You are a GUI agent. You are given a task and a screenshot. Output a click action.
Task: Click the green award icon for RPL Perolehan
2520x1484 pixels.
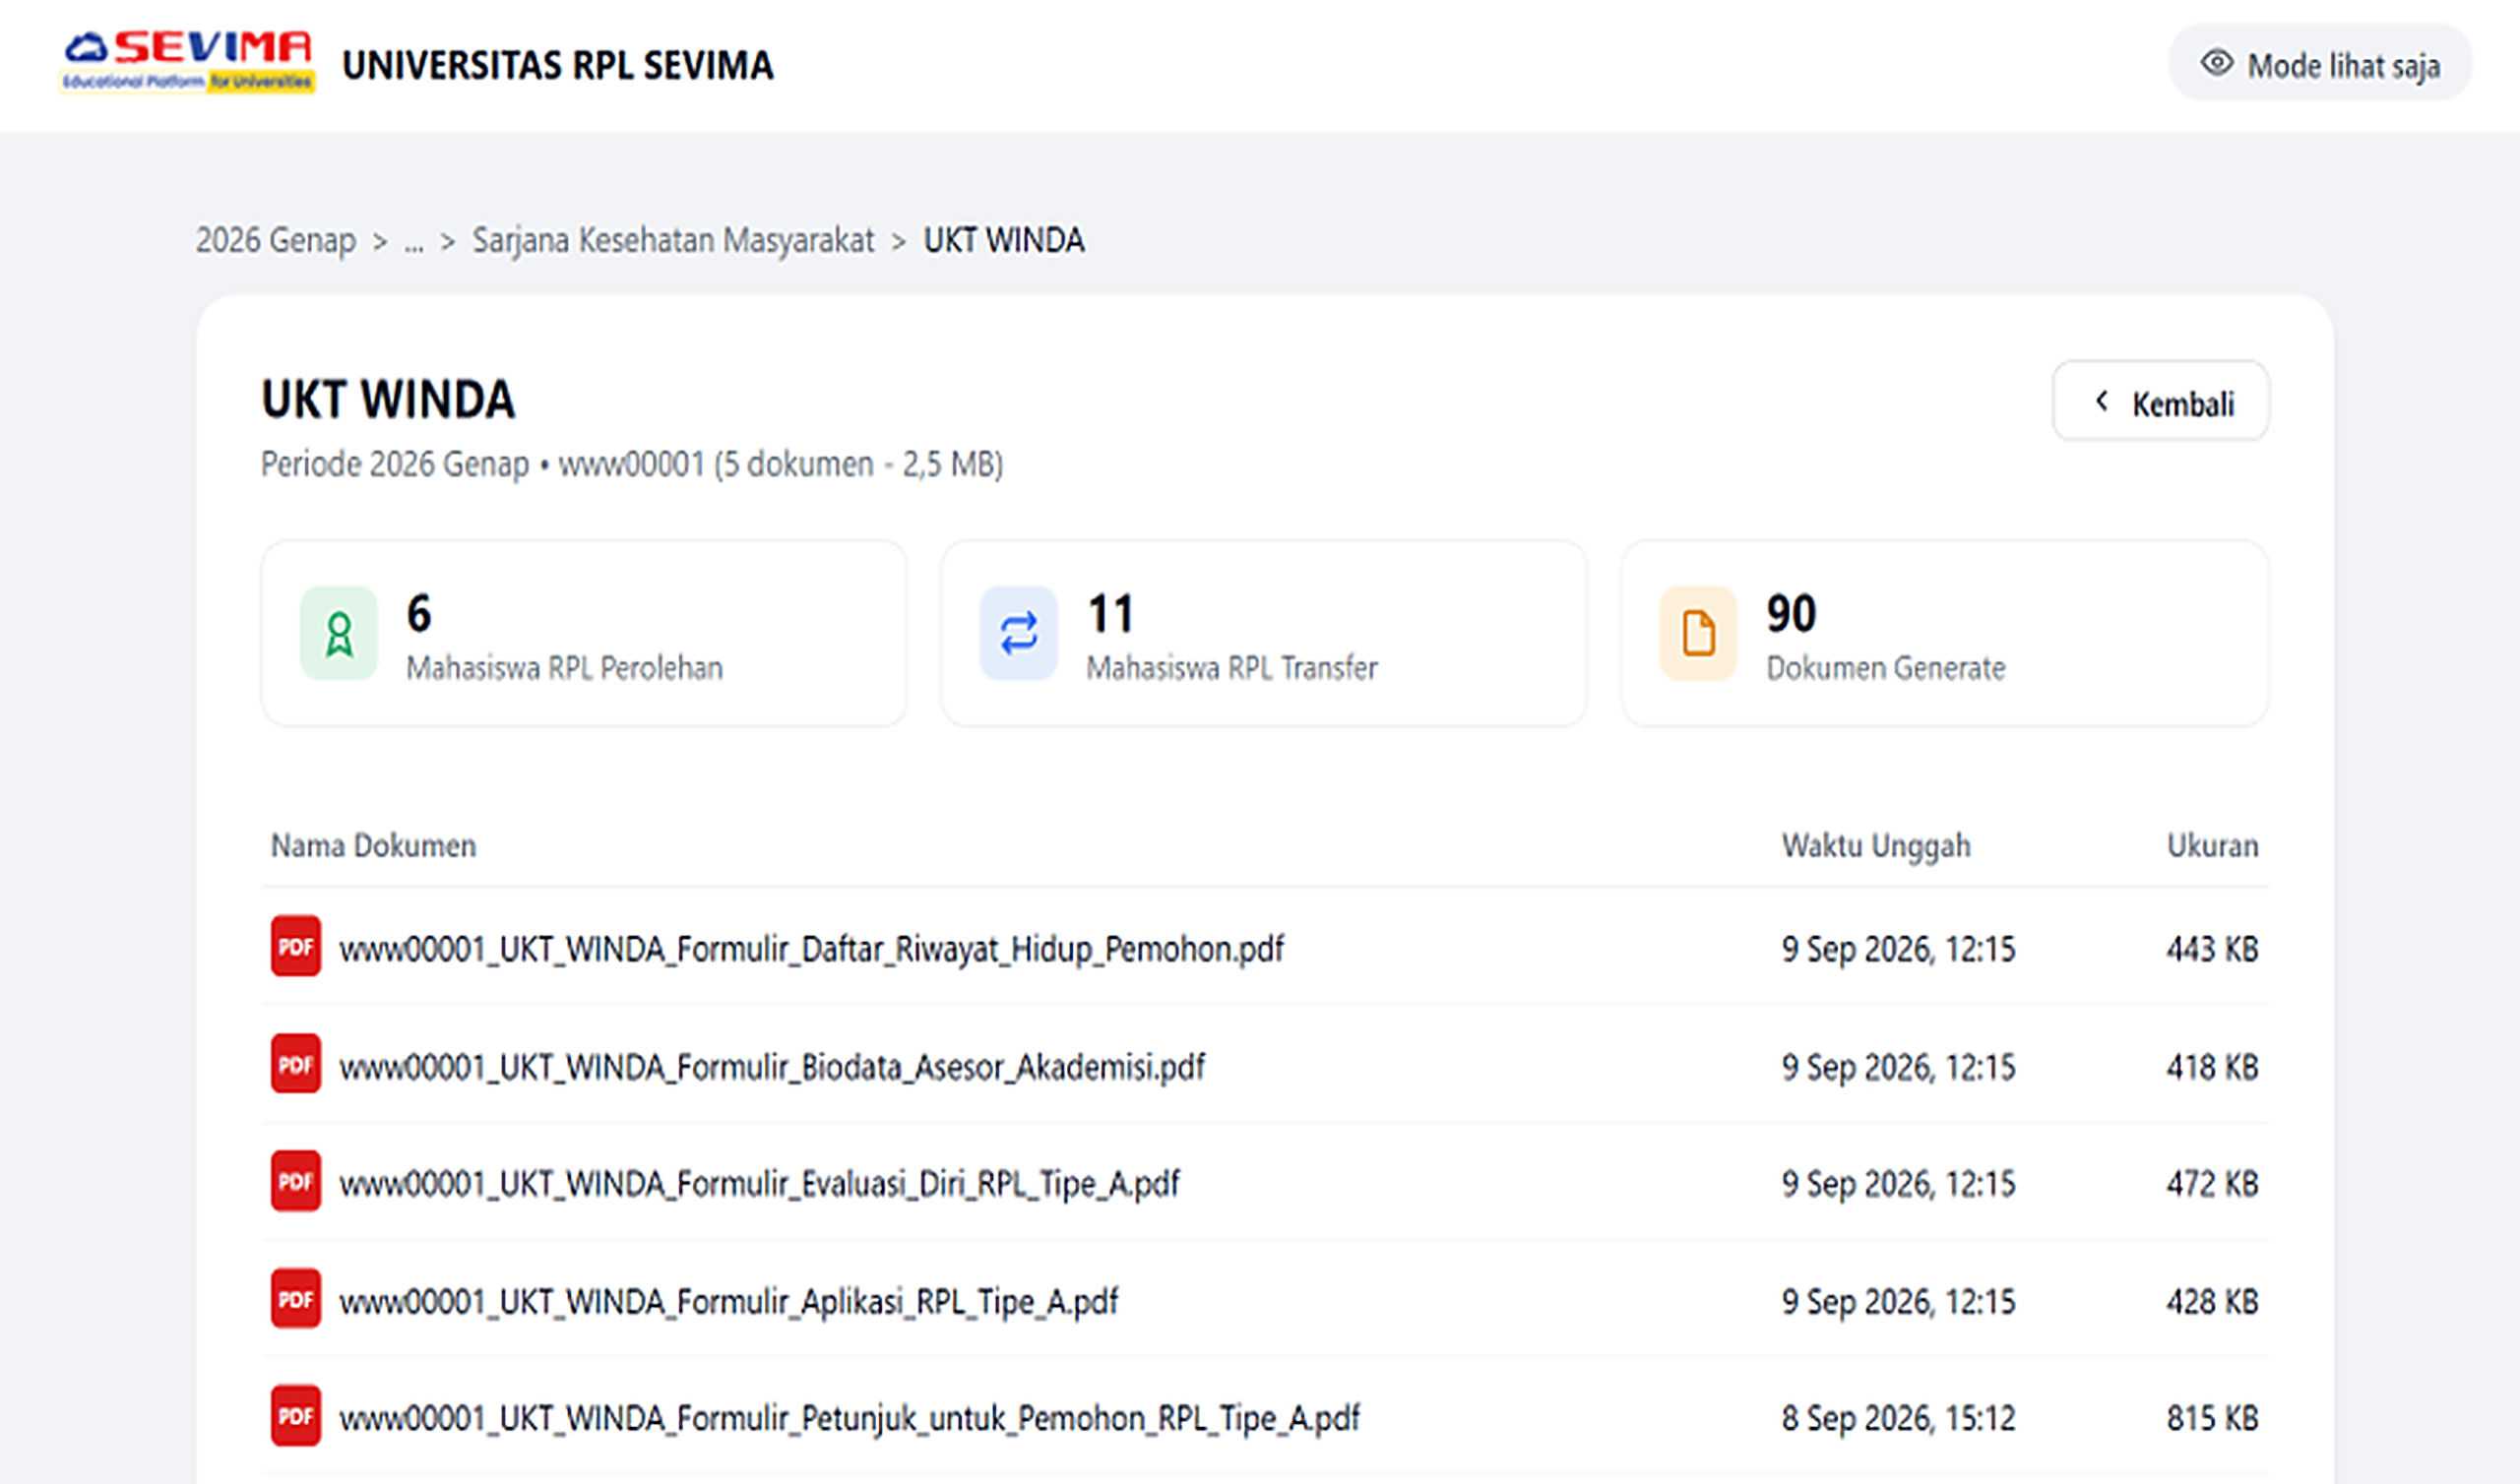click(339, 633)
